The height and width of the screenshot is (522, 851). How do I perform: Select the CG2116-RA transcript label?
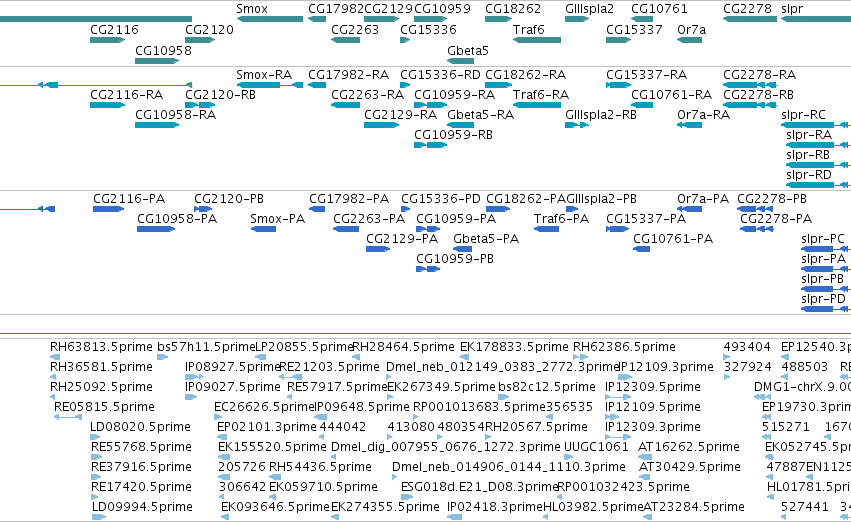tap(126, 95)
